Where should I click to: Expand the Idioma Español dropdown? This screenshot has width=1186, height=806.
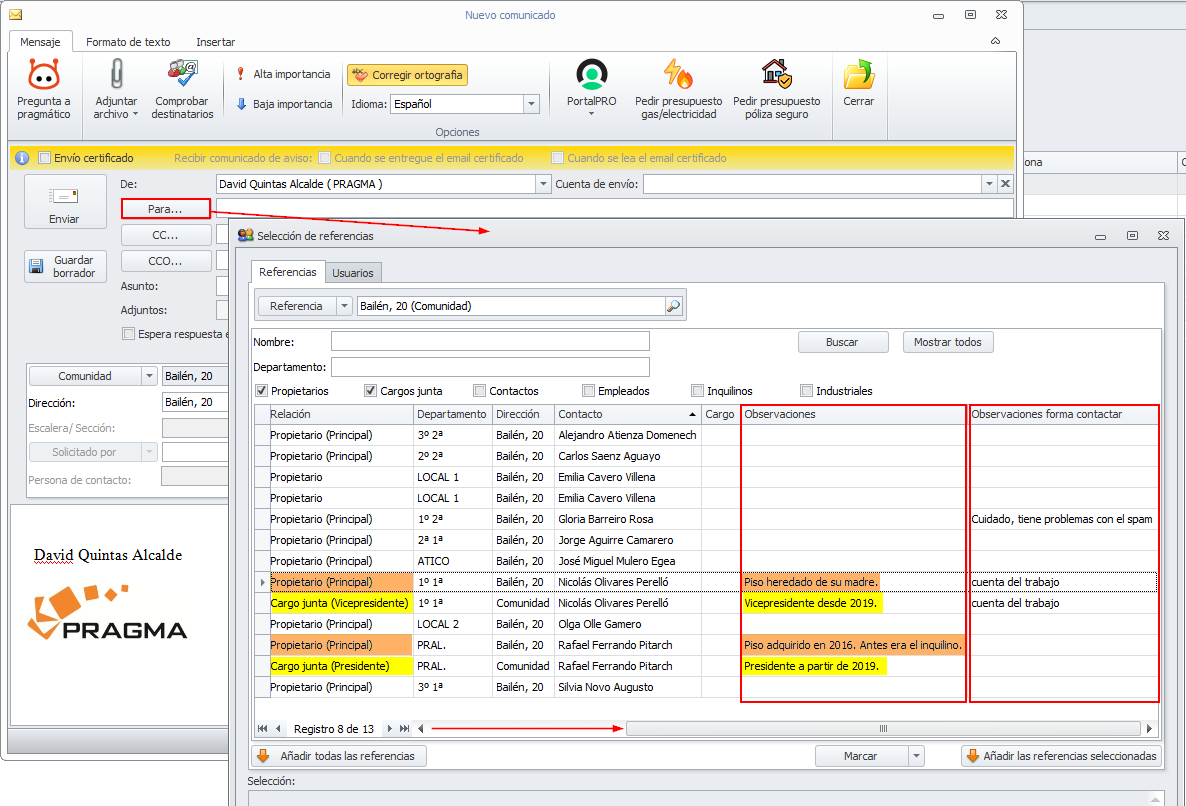(531, 104)
